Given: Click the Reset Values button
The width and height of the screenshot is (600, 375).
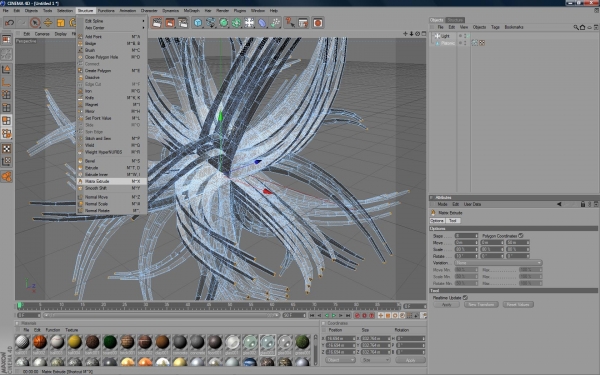Looking at the screenshot, I should [x=518, y=305].
